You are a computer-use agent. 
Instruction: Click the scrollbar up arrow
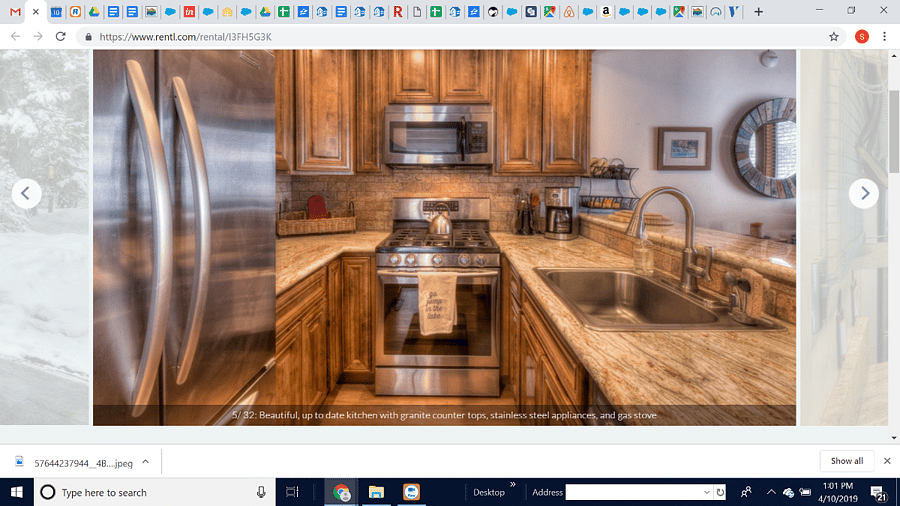(x=894, y=56)
